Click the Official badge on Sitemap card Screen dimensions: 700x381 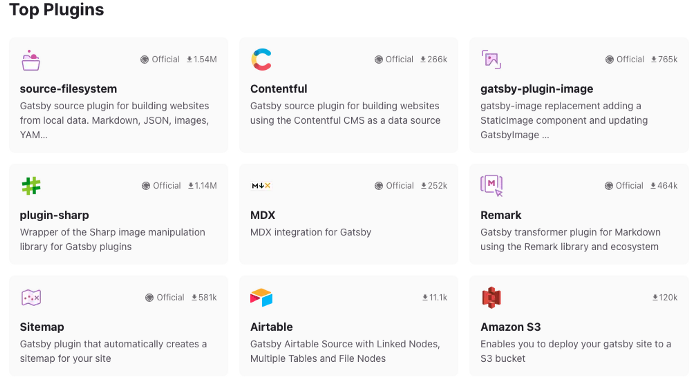coord(165,297)
